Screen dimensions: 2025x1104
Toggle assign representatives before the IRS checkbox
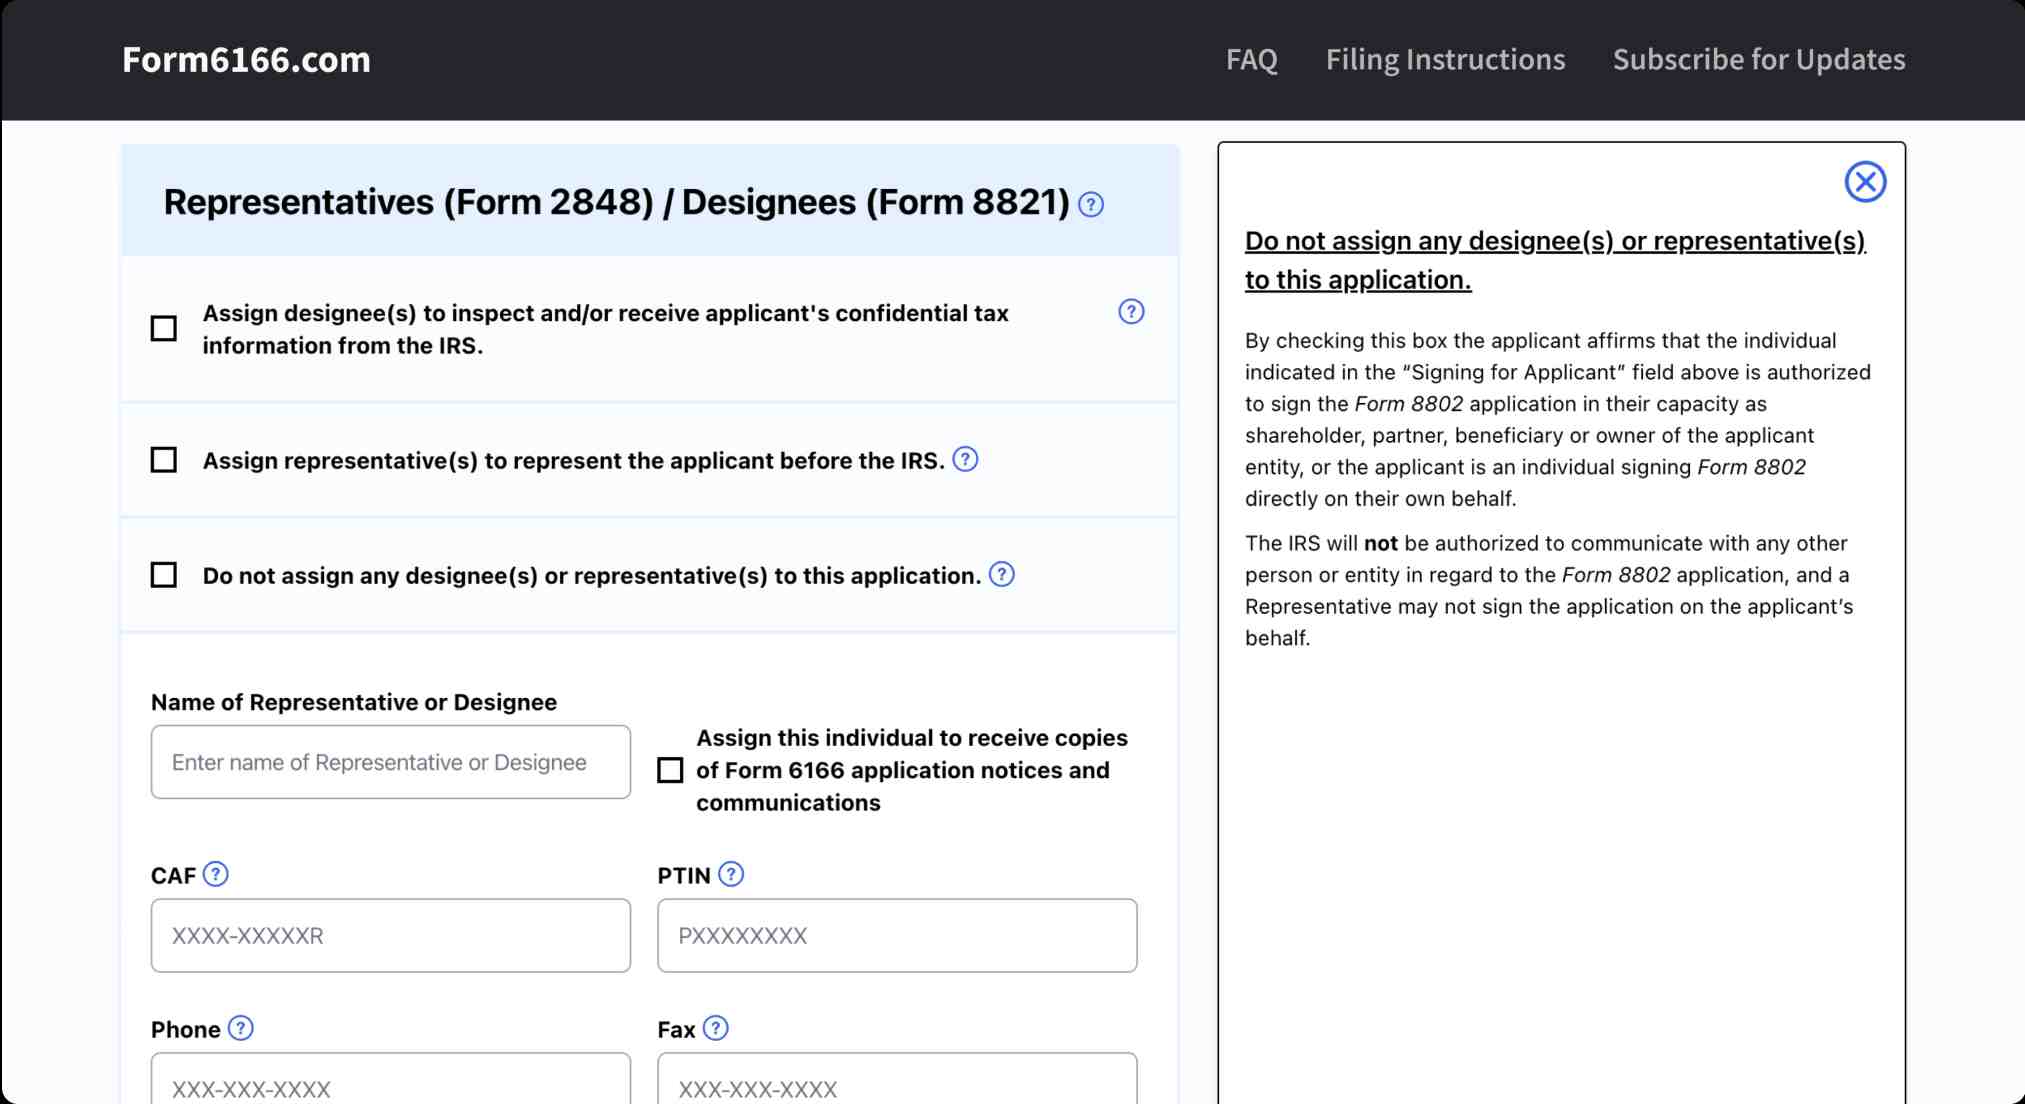(163, 460)
